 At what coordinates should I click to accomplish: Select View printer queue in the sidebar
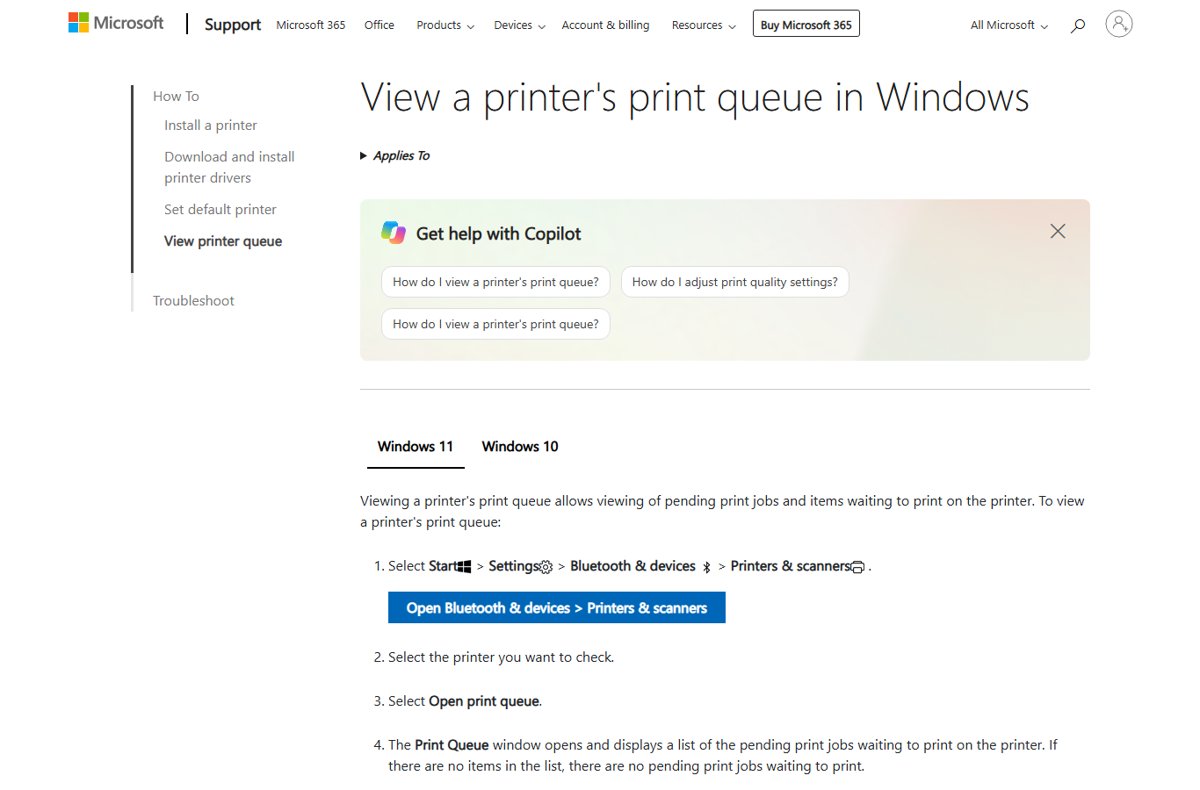pyautogui.click(x=223, y=241)
